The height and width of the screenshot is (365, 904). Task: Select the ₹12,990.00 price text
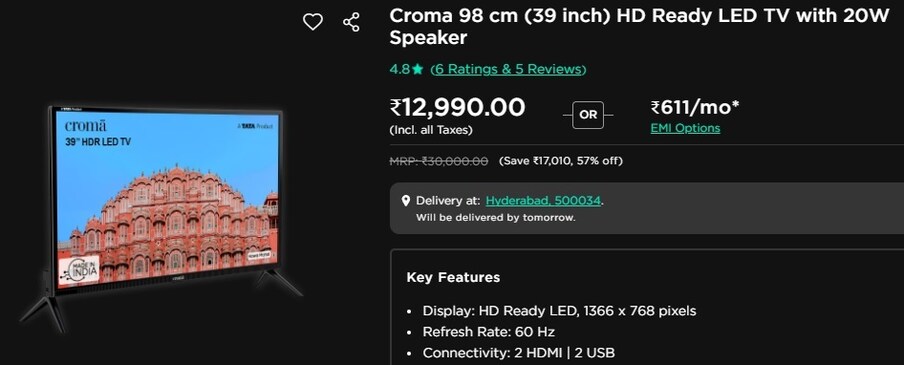(458, 107)
